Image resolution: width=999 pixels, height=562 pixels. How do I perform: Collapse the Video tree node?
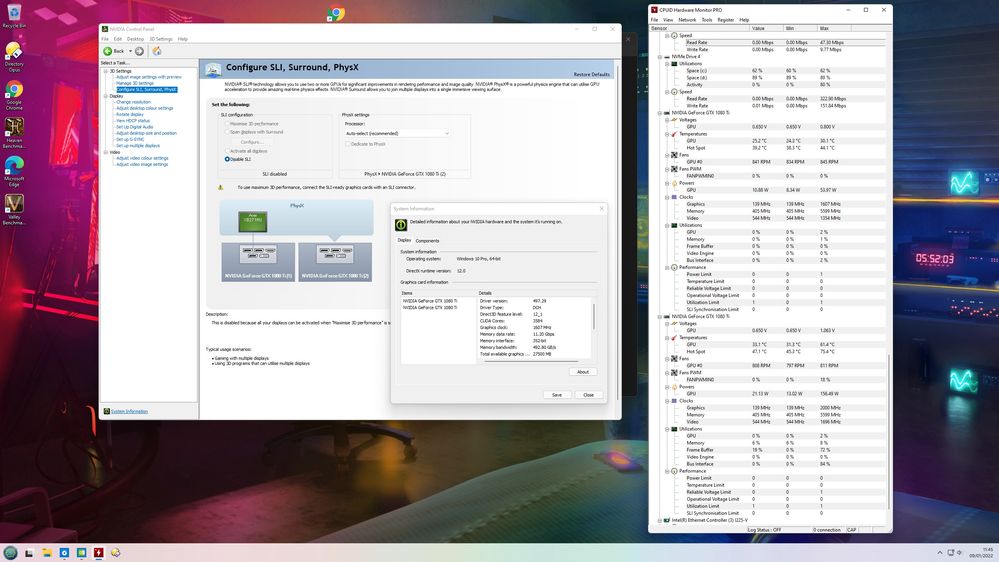pos(106,152)
